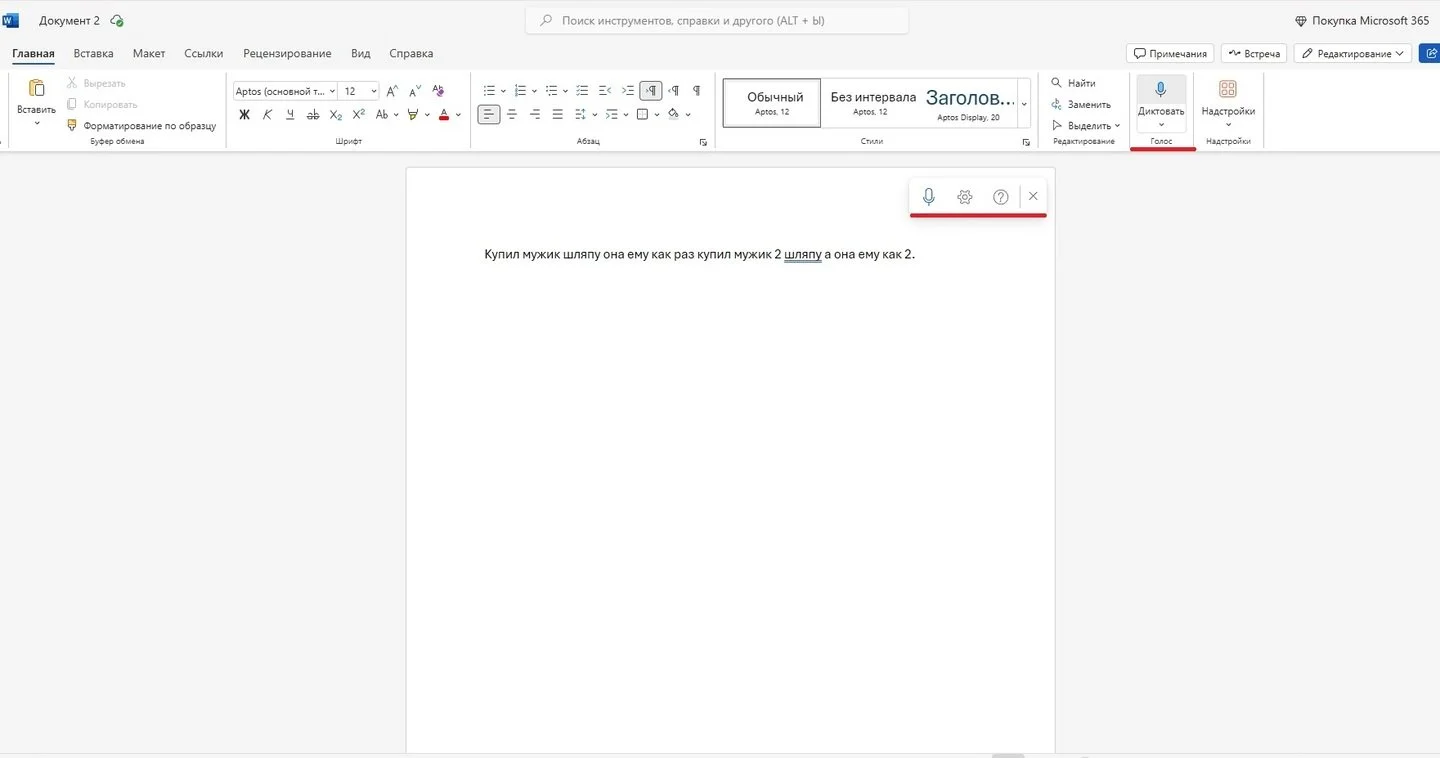Viewport: 1440px width, 758px height.
Task: Click the search box for tools and help
Action: [717, 20]
